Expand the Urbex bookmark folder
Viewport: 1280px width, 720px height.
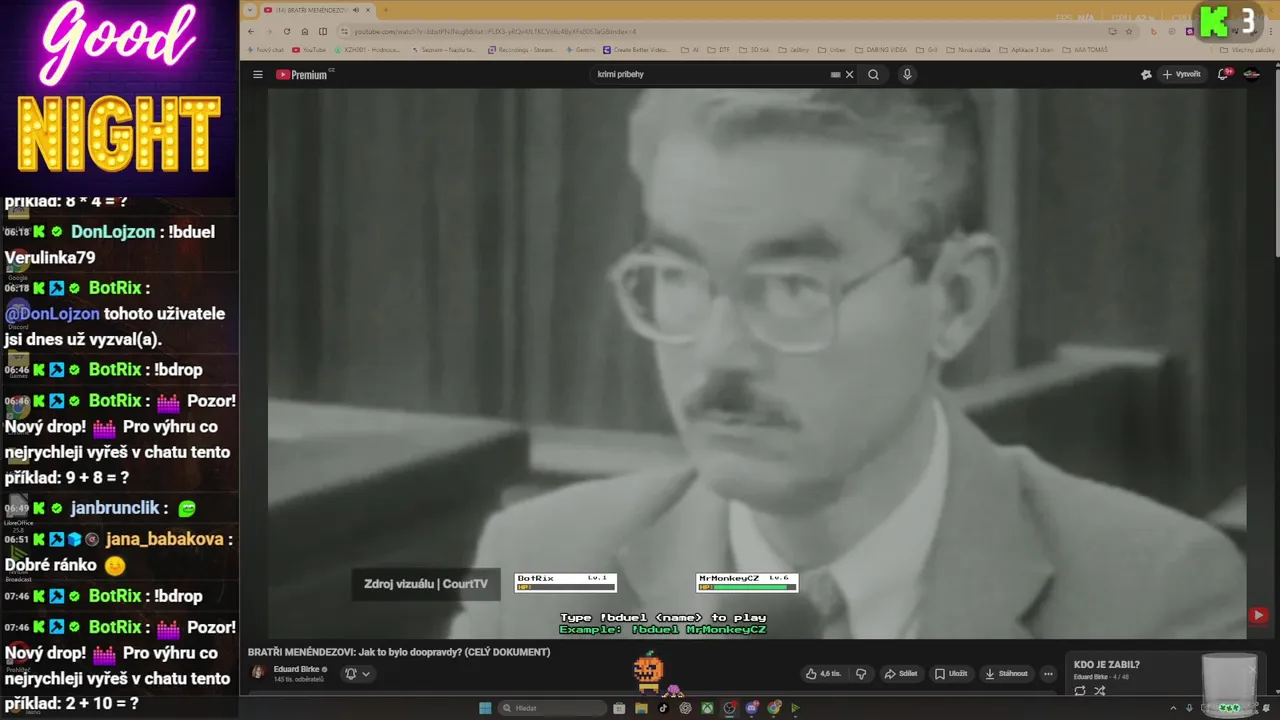click(833, 49)
